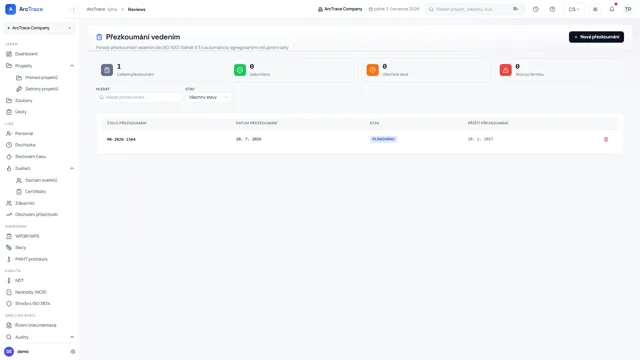Click the Úkoly clipboard icon
Image resolution: width=640 pixels, height=360 pixels.
(x=9, y=112)
